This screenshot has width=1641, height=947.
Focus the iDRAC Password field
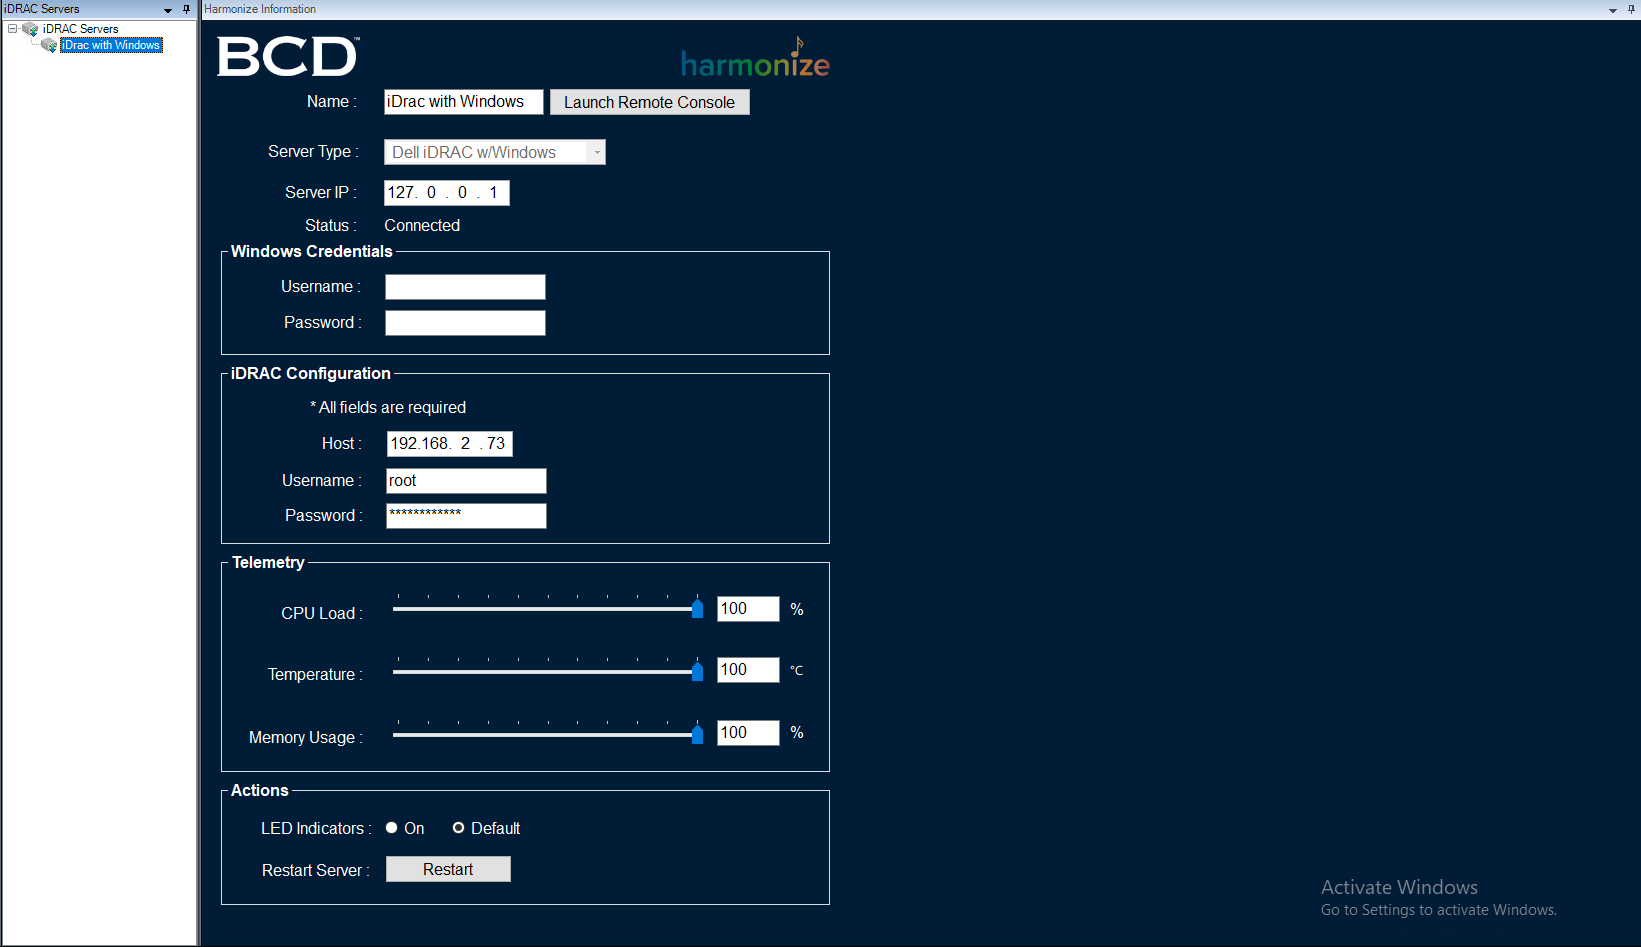click(x=466, y=516)
